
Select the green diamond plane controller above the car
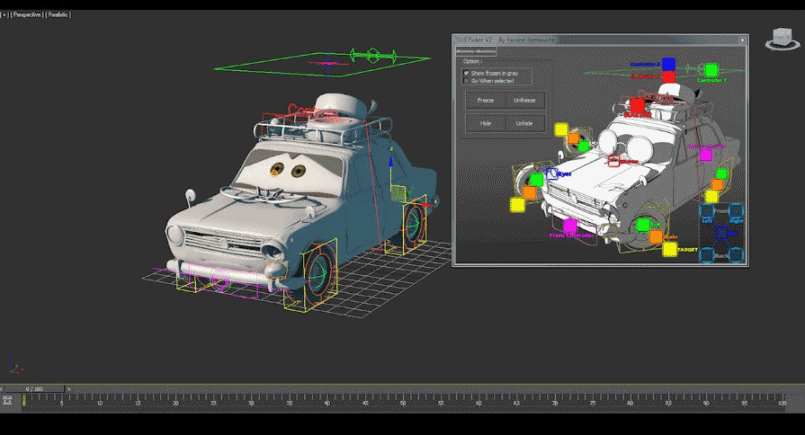pyautogui.click(x=322, y=64)
